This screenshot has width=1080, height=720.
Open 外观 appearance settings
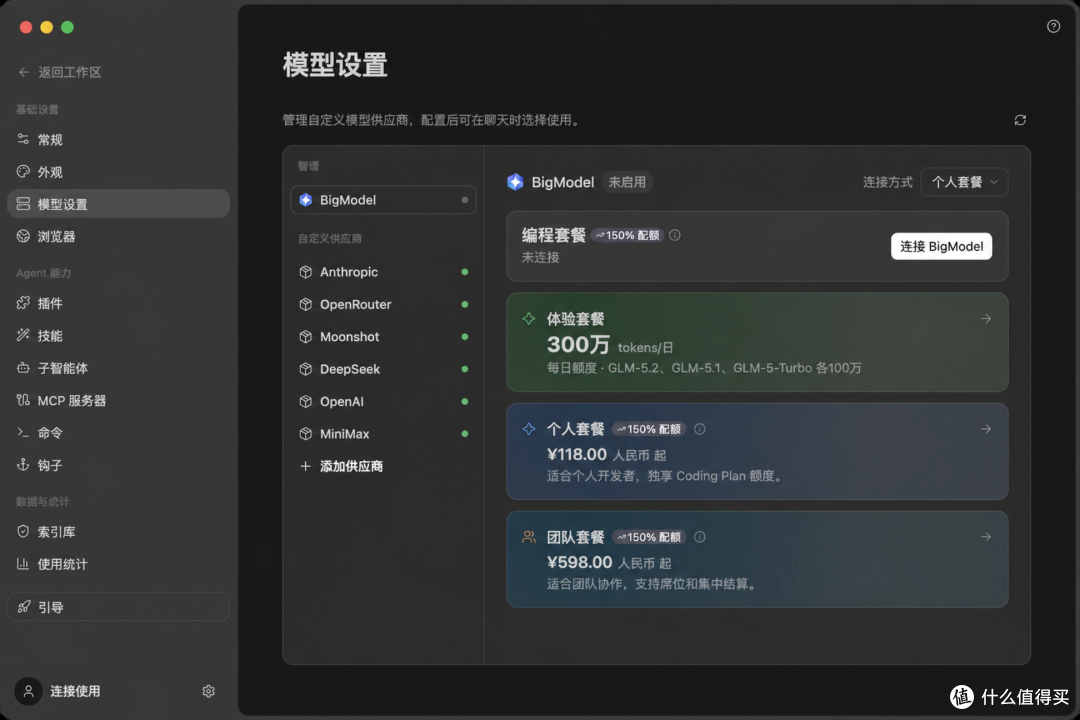point(118,172)
